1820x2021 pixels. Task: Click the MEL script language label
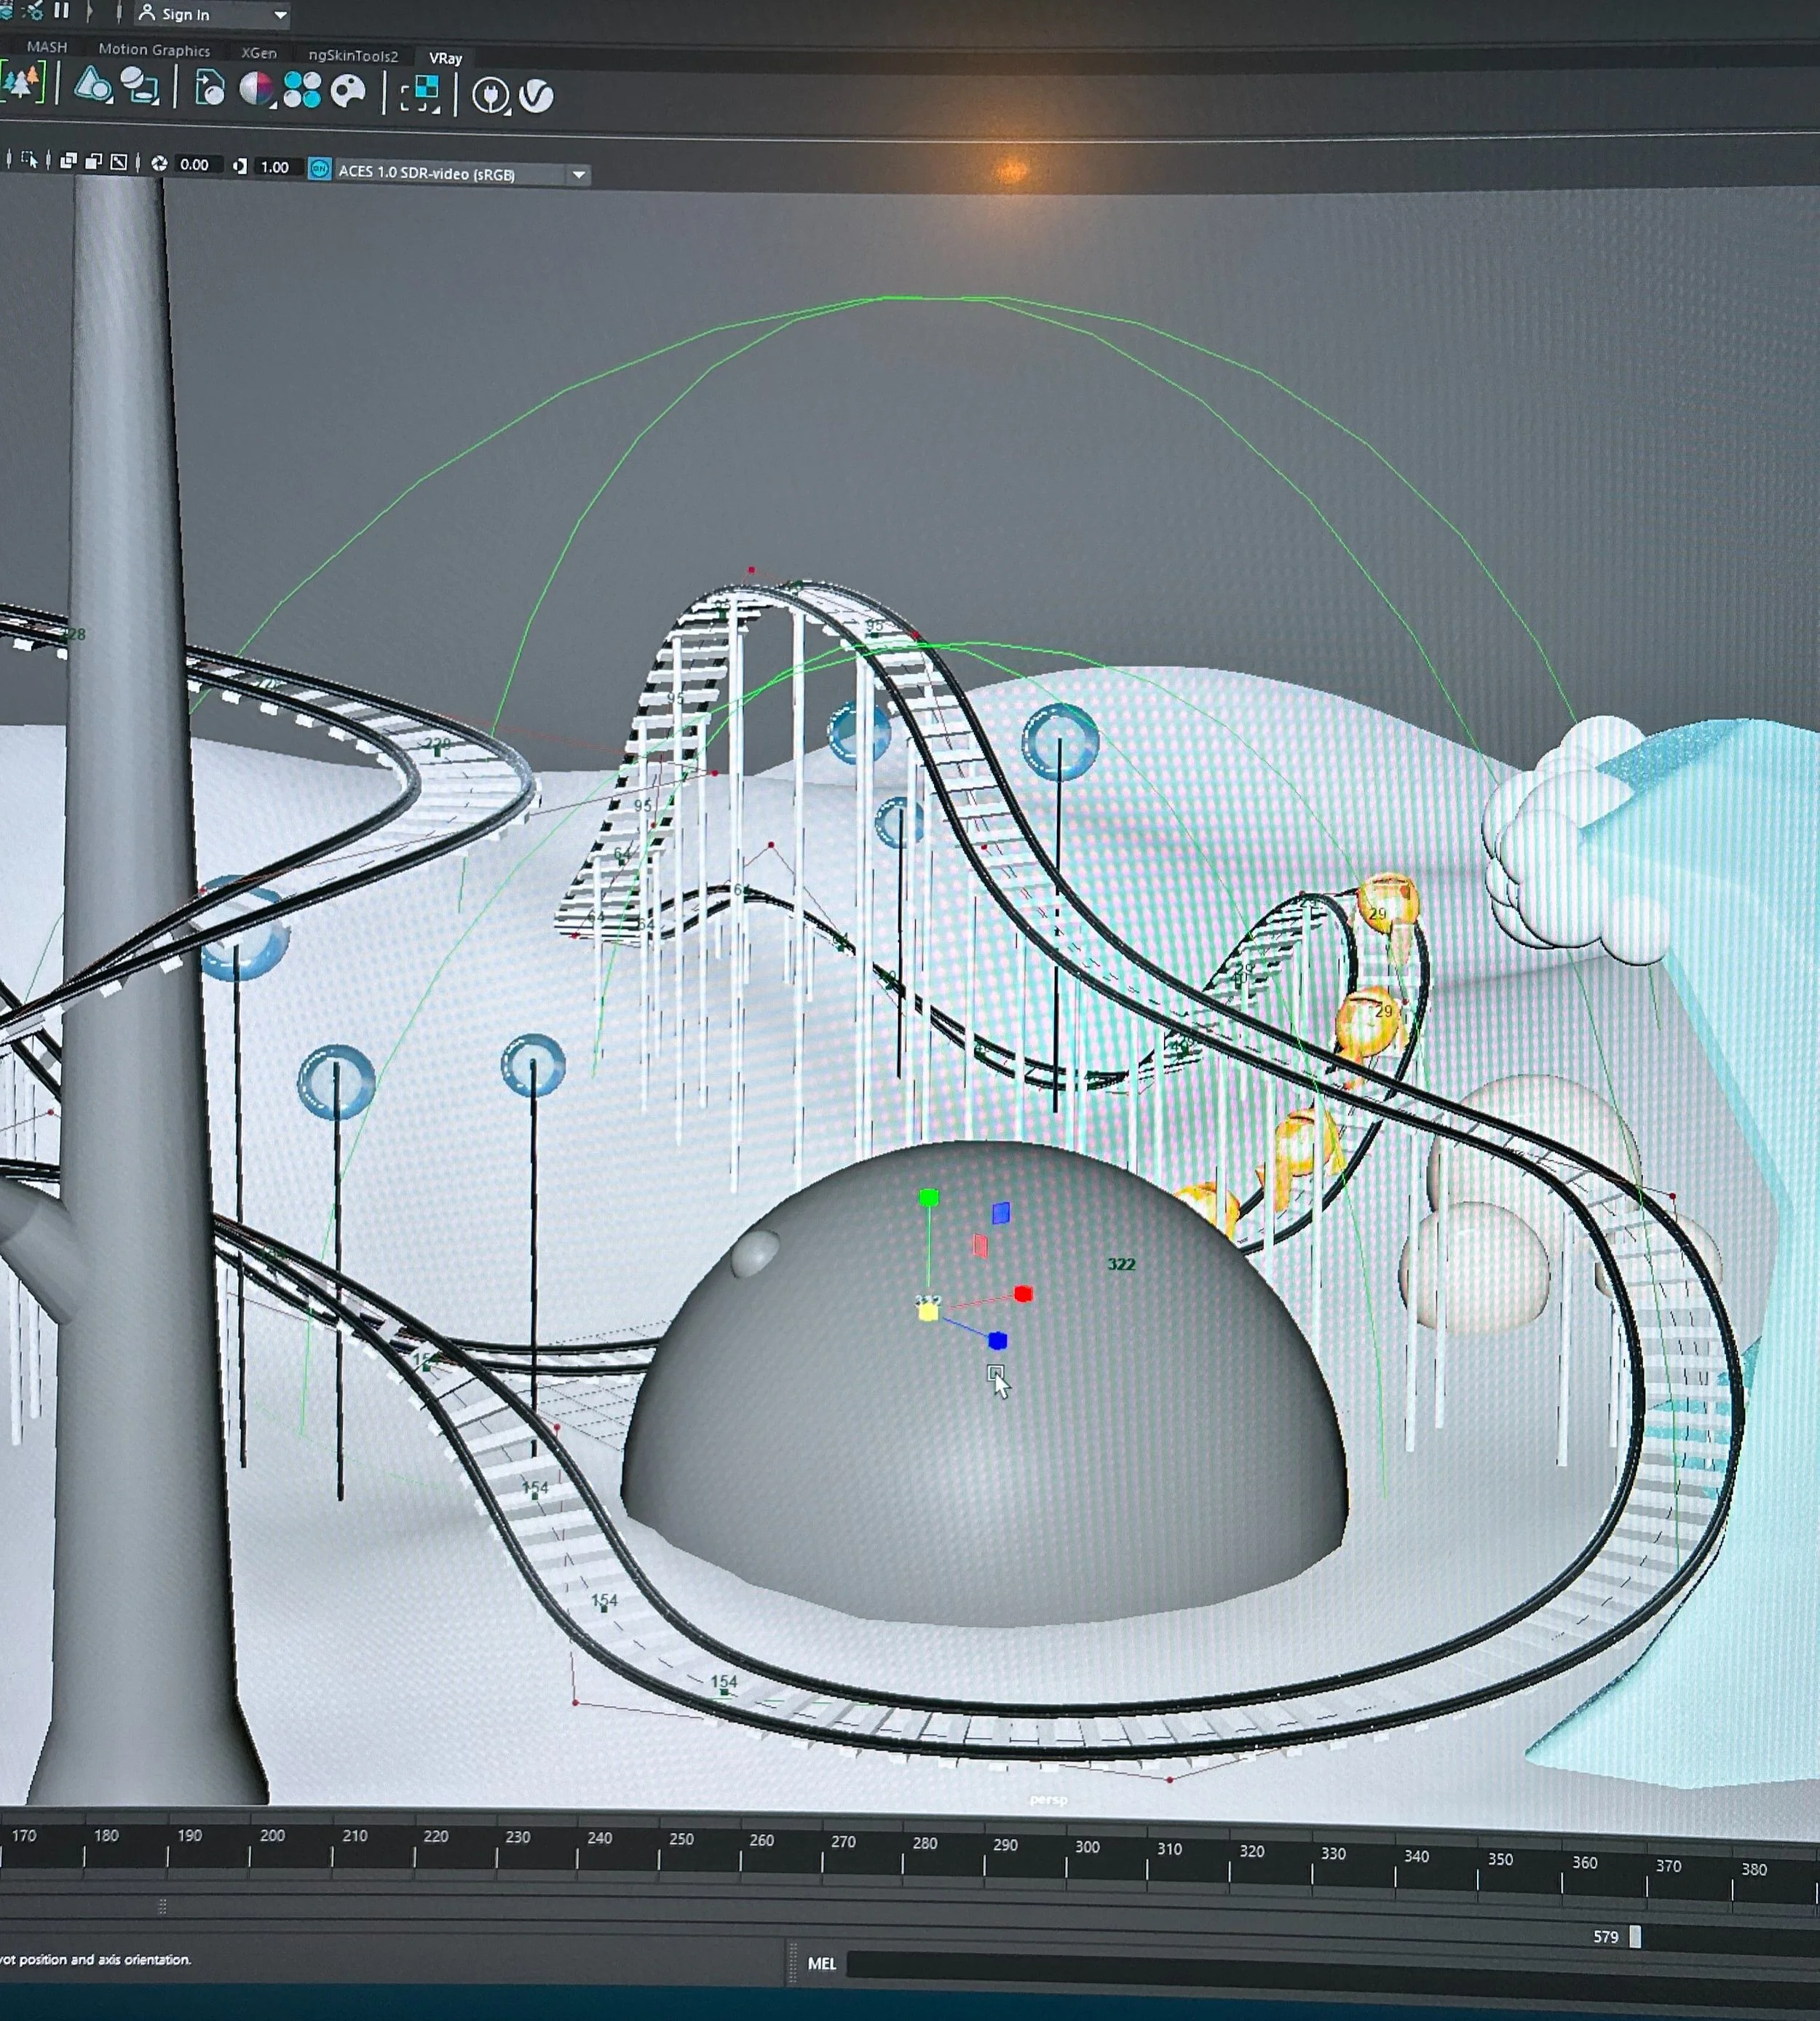821,1964
